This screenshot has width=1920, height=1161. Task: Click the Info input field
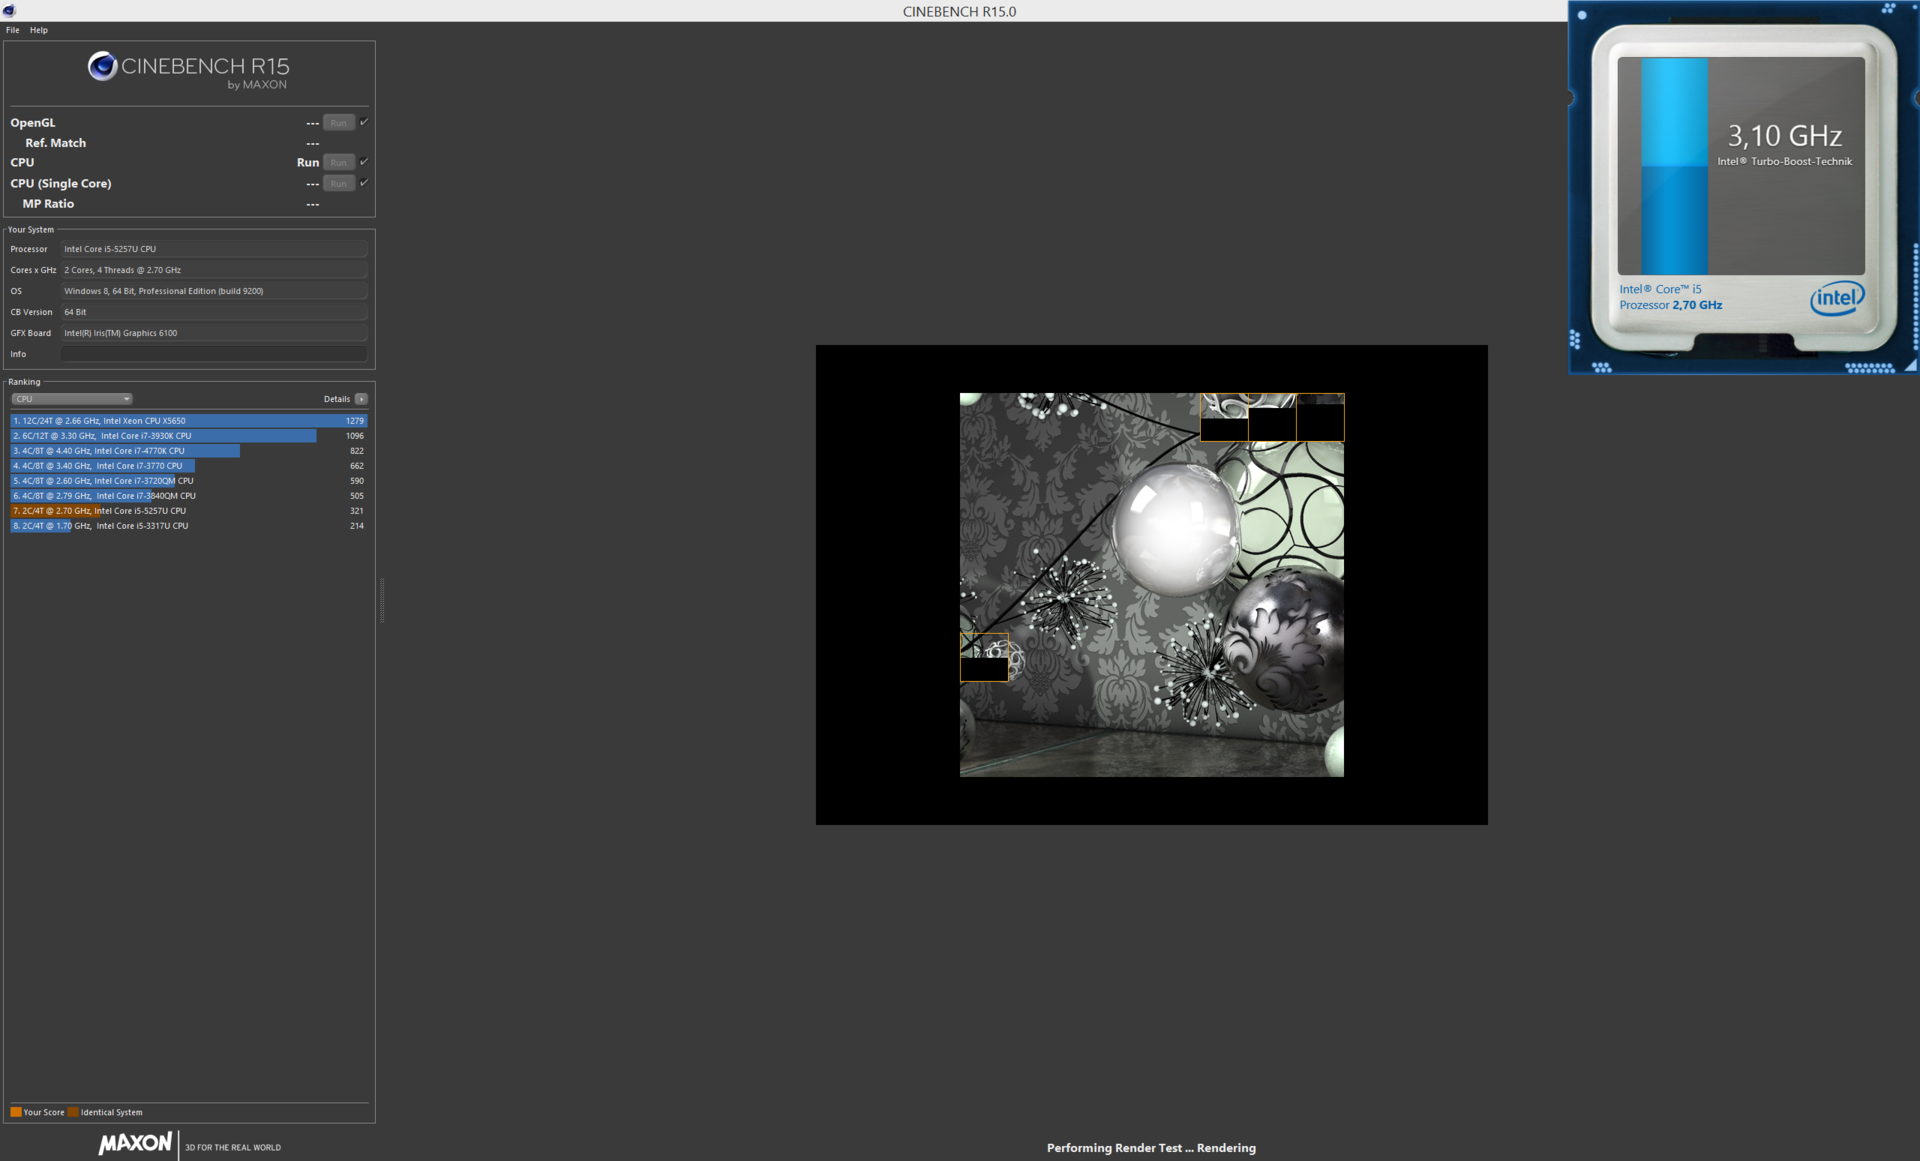(214, 354)
